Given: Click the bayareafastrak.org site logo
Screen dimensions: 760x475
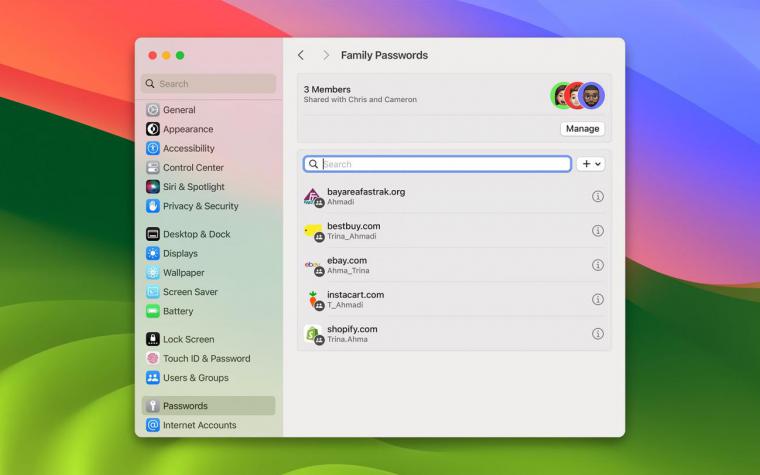Looking at the screenshot, I should tap(313, 196).
